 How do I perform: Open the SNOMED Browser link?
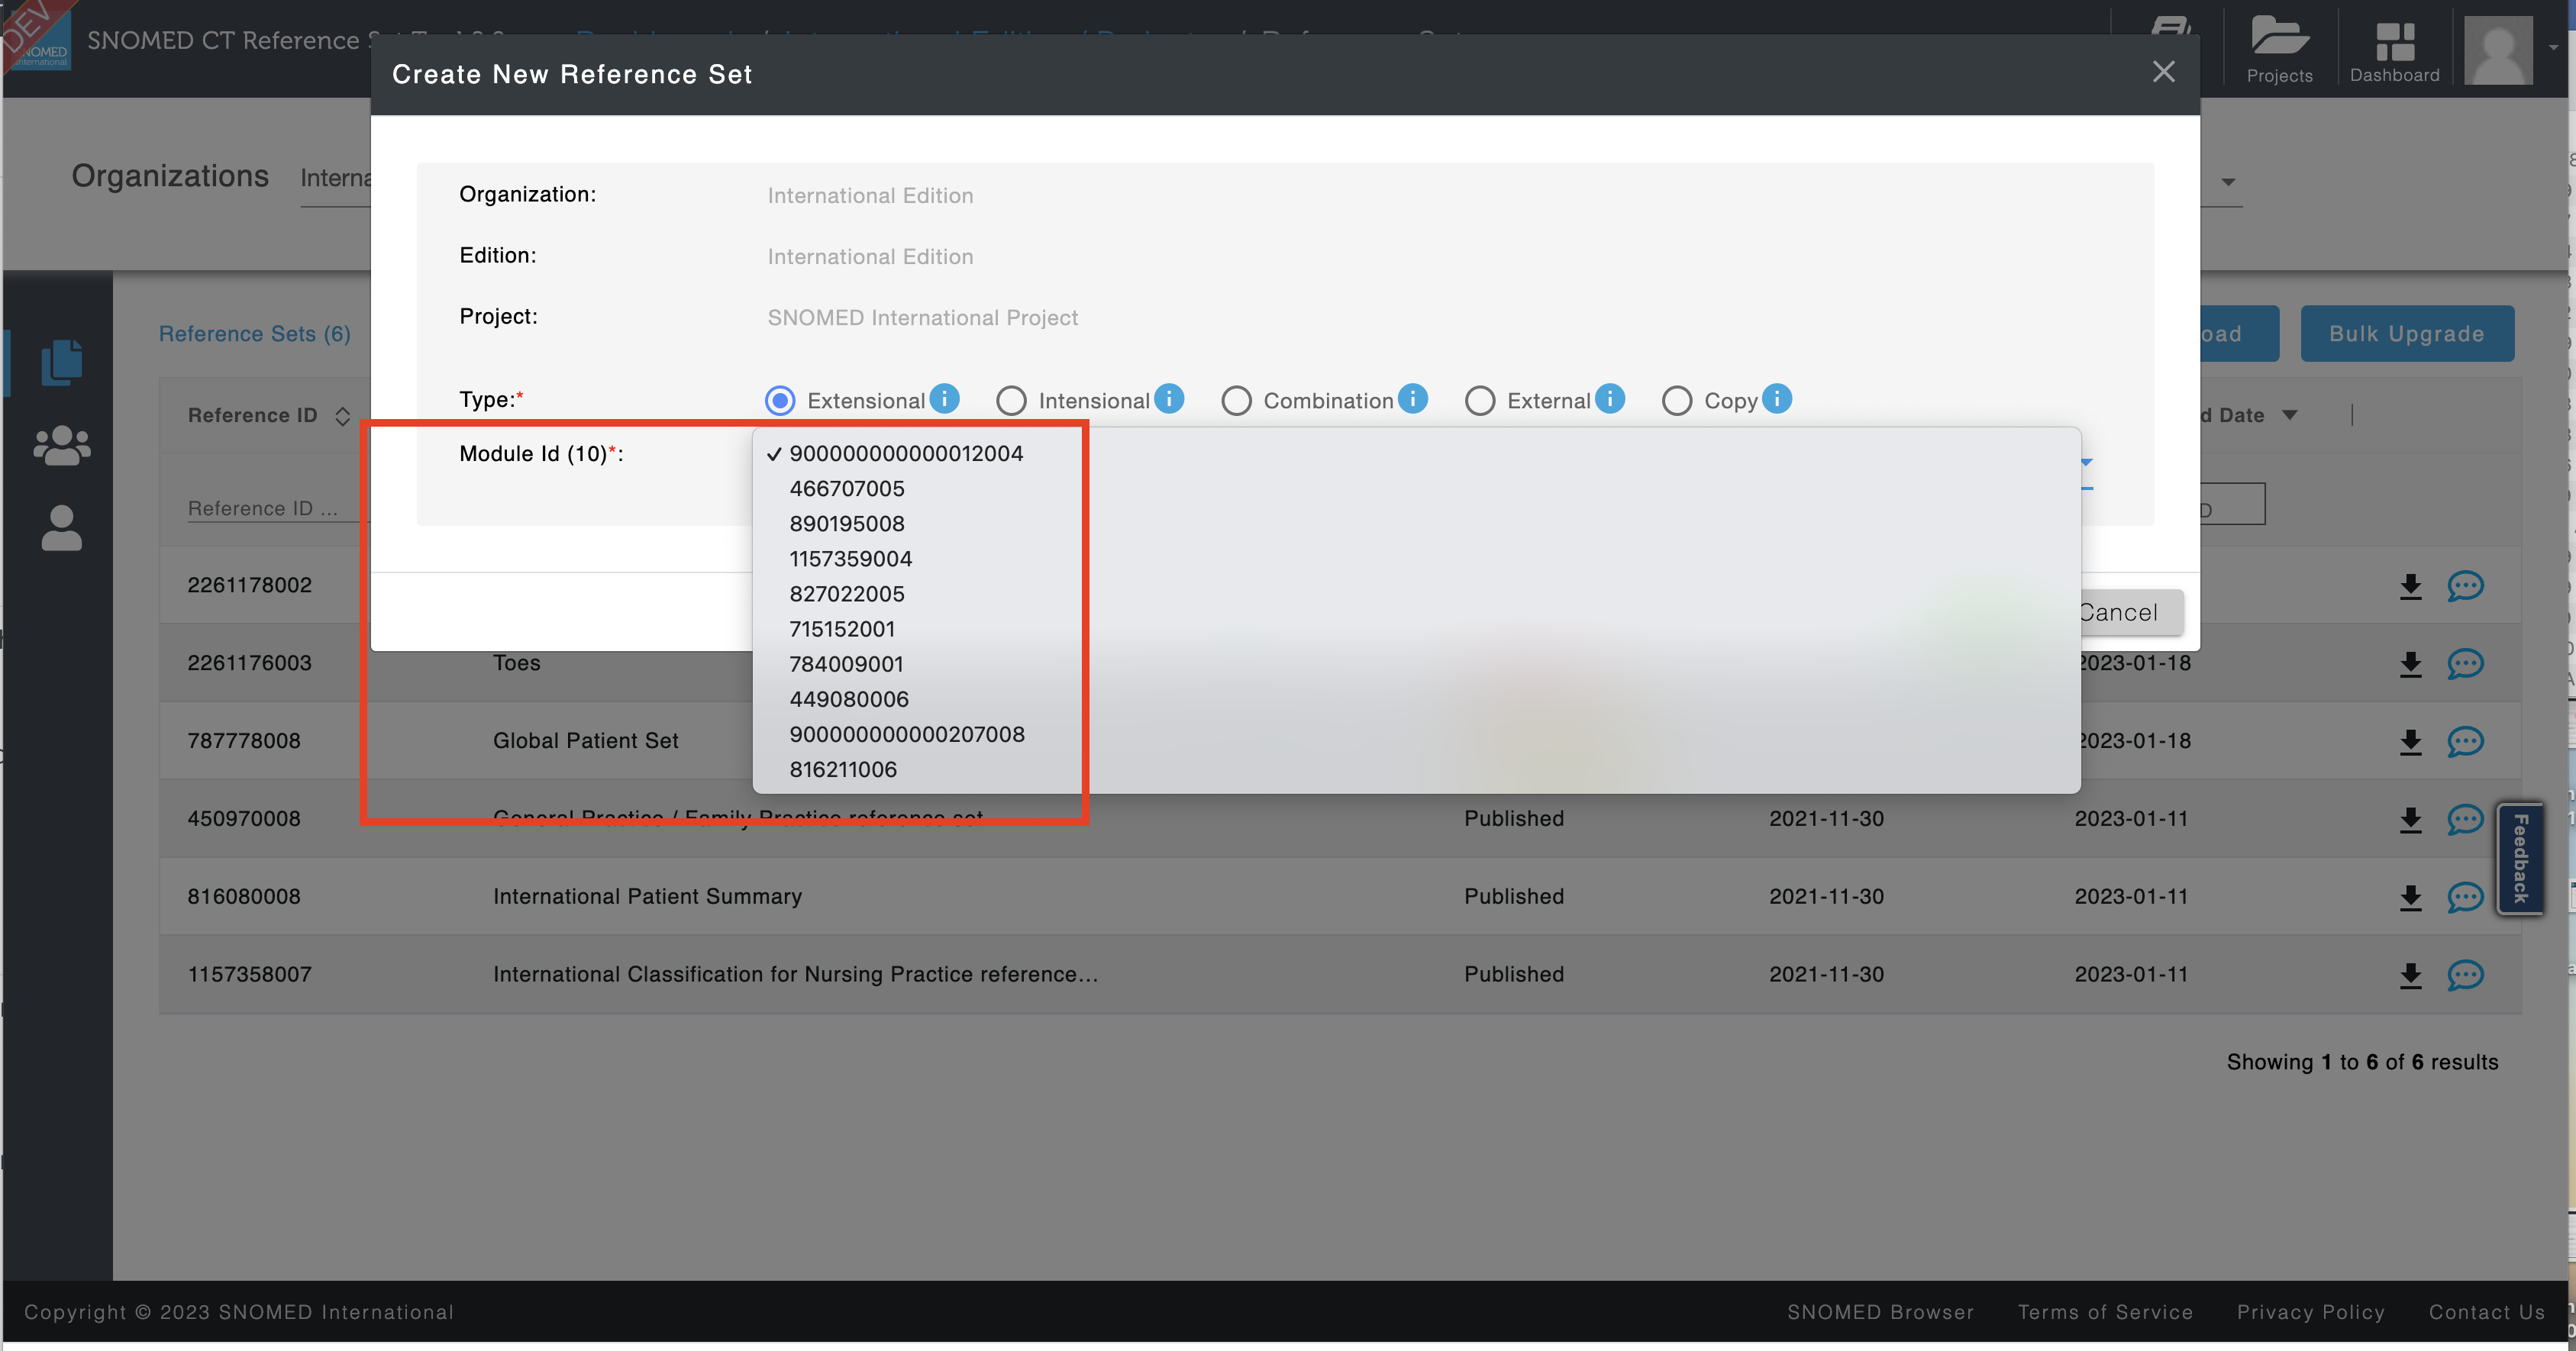click(1880, 1312)
